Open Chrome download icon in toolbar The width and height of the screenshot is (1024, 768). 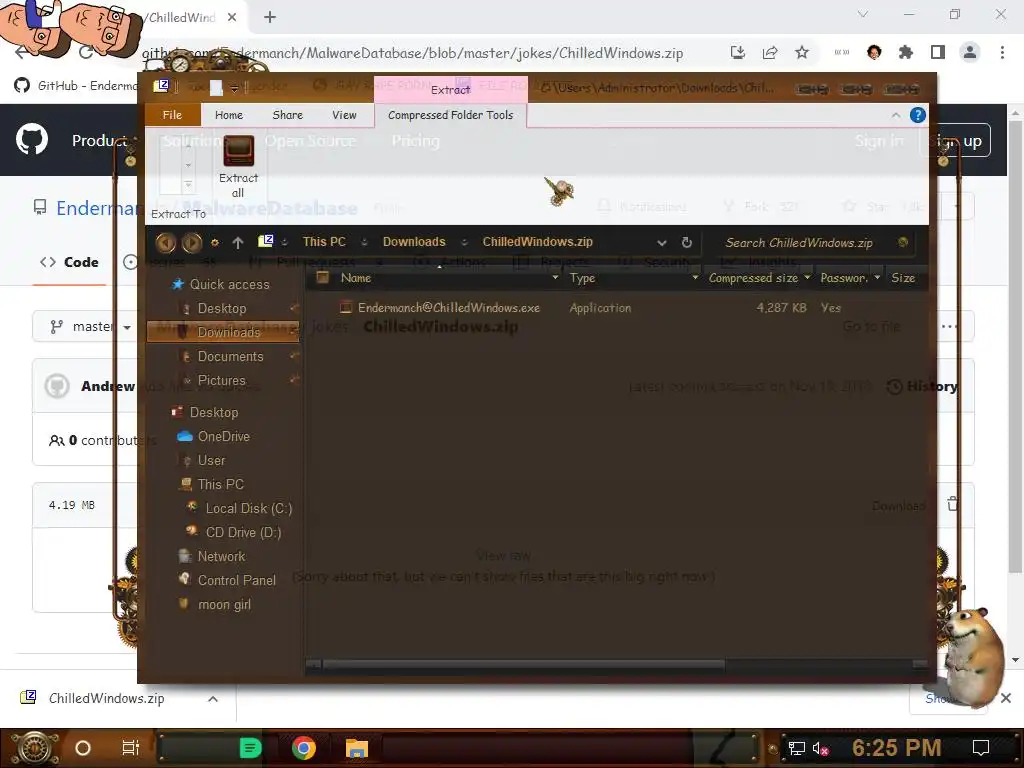737,53
